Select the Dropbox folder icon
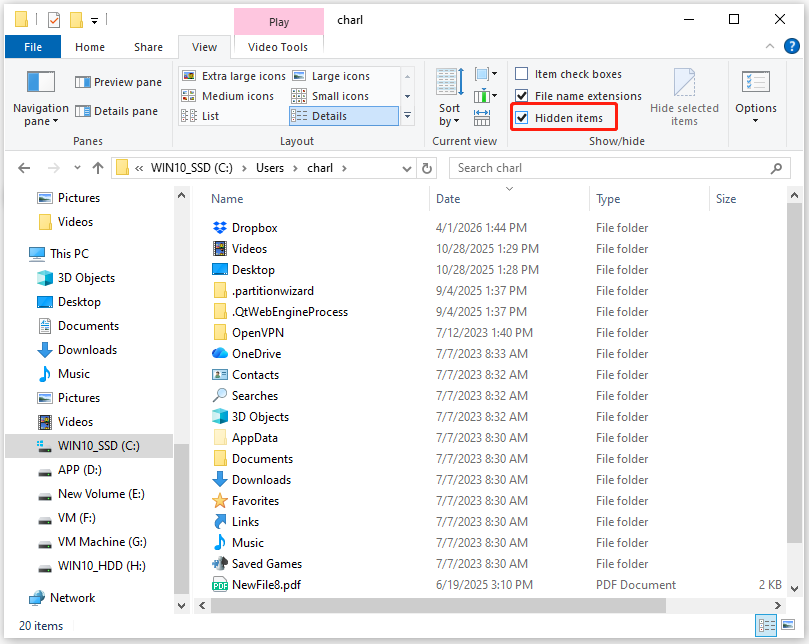 [220, 228]
